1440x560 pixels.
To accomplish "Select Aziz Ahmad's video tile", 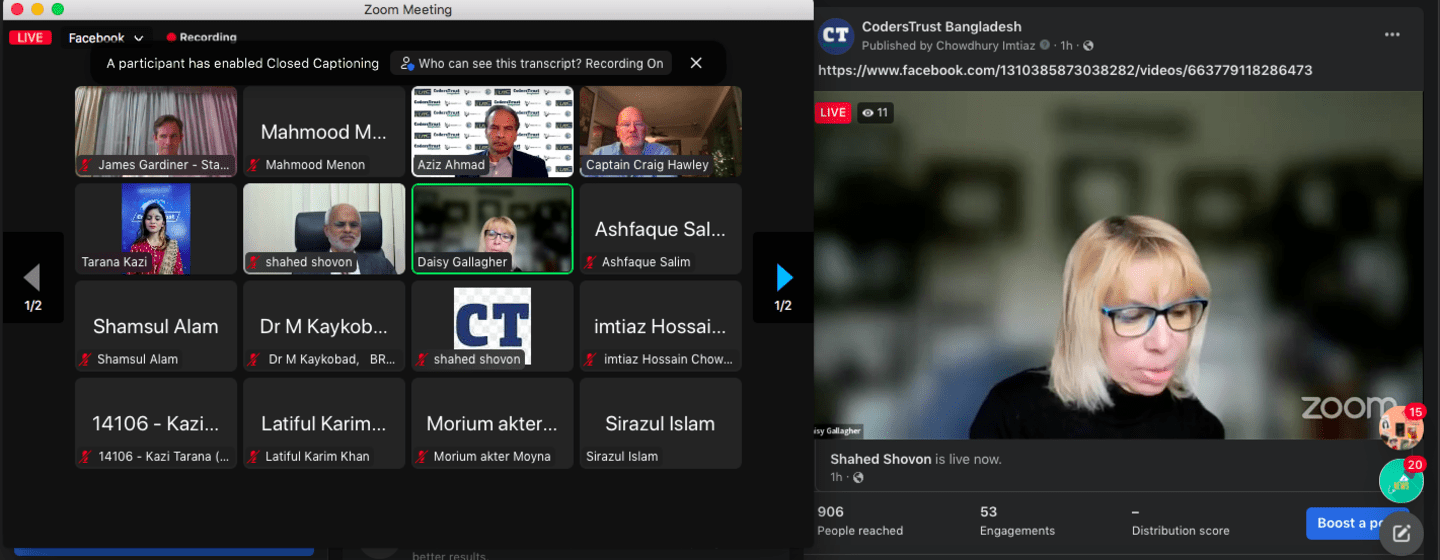I will coord(493,131).
